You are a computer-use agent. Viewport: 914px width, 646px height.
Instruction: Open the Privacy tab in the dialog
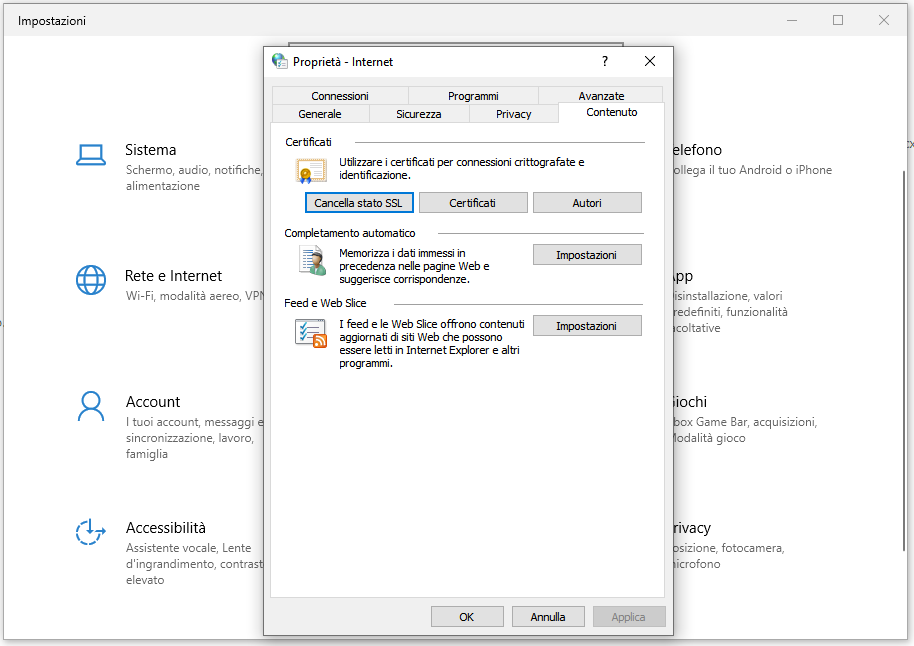click(514, 114)
